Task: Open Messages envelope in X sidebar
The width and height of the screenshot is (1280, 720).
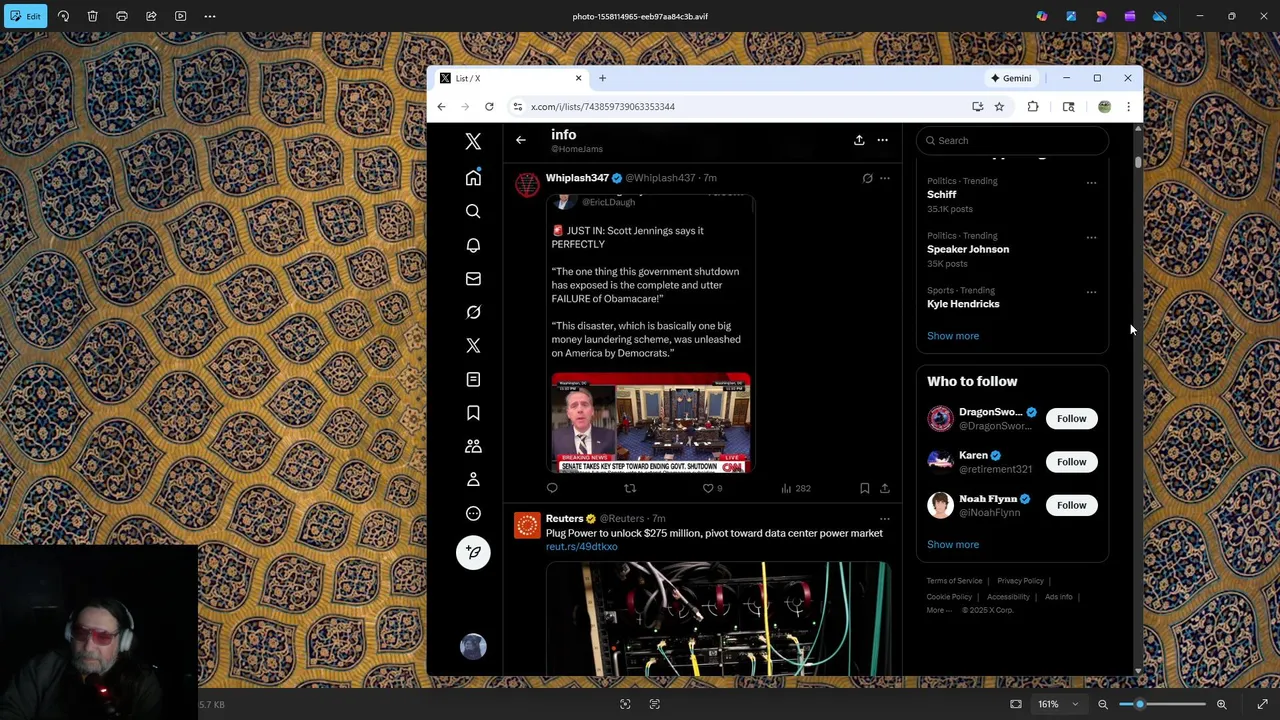Action: click(473, 279)
